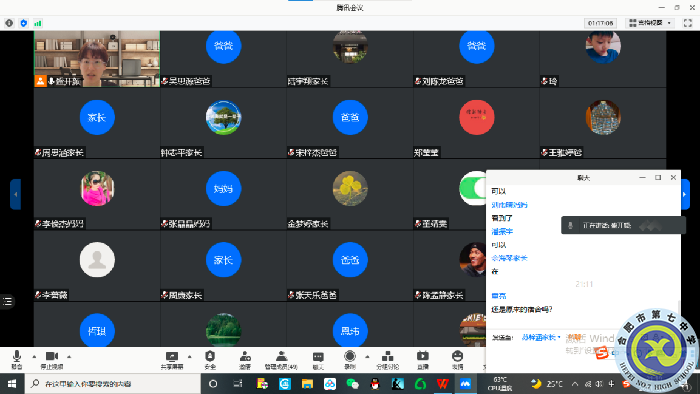This screenshot has width=700, height=394.
Task: Select the tree avatar participant tile
Action: [223, 123]
